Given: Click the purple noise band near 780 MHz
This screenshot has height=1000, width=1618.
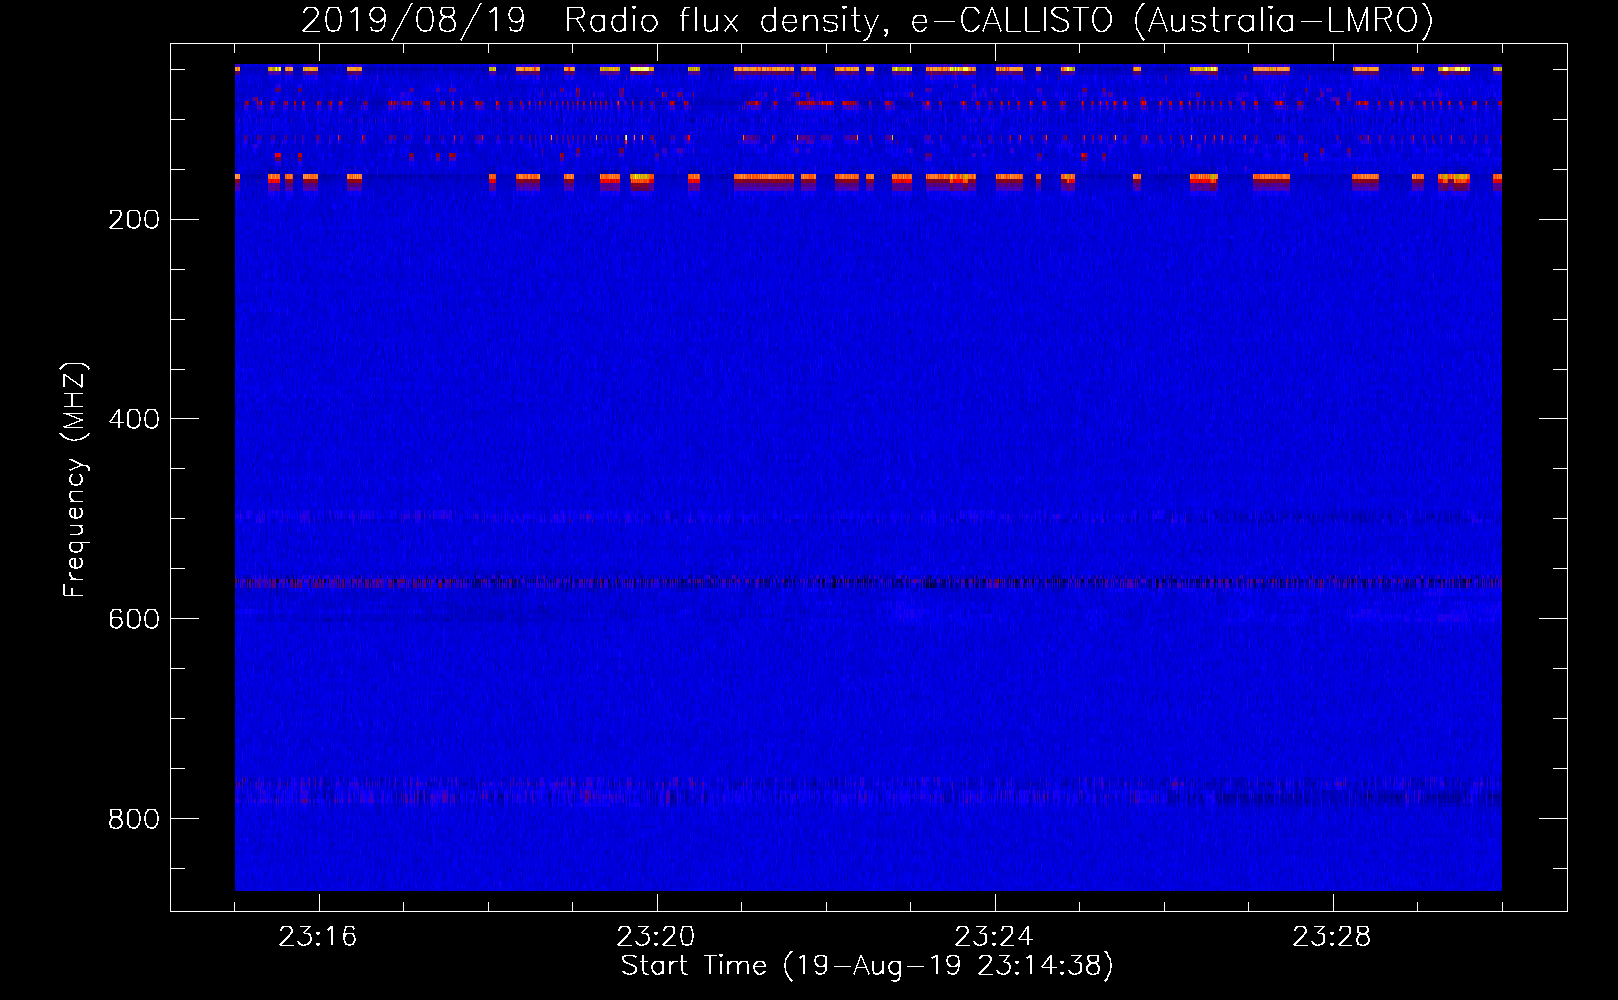Looking at the screenshot, I should pos(868,792).
